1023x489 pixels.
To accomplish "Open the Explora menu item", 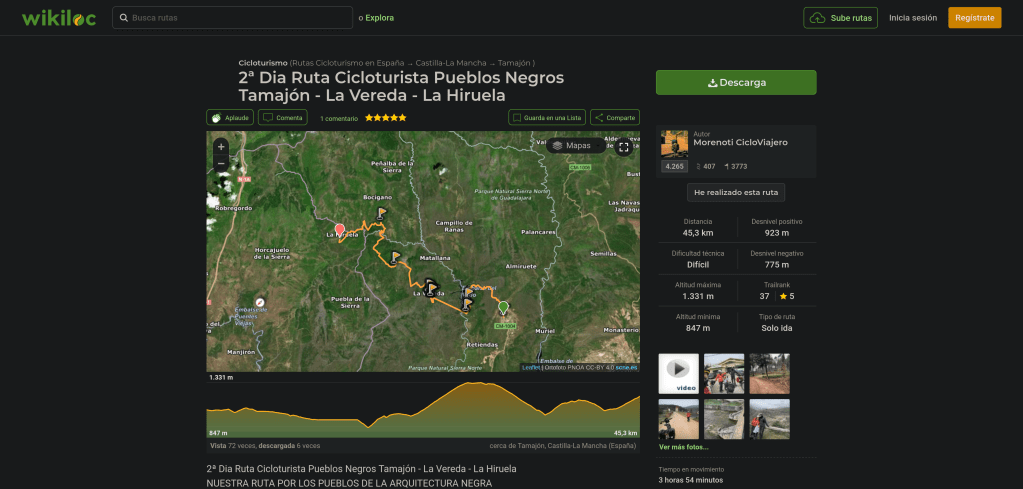I will (x=379, y=18).
